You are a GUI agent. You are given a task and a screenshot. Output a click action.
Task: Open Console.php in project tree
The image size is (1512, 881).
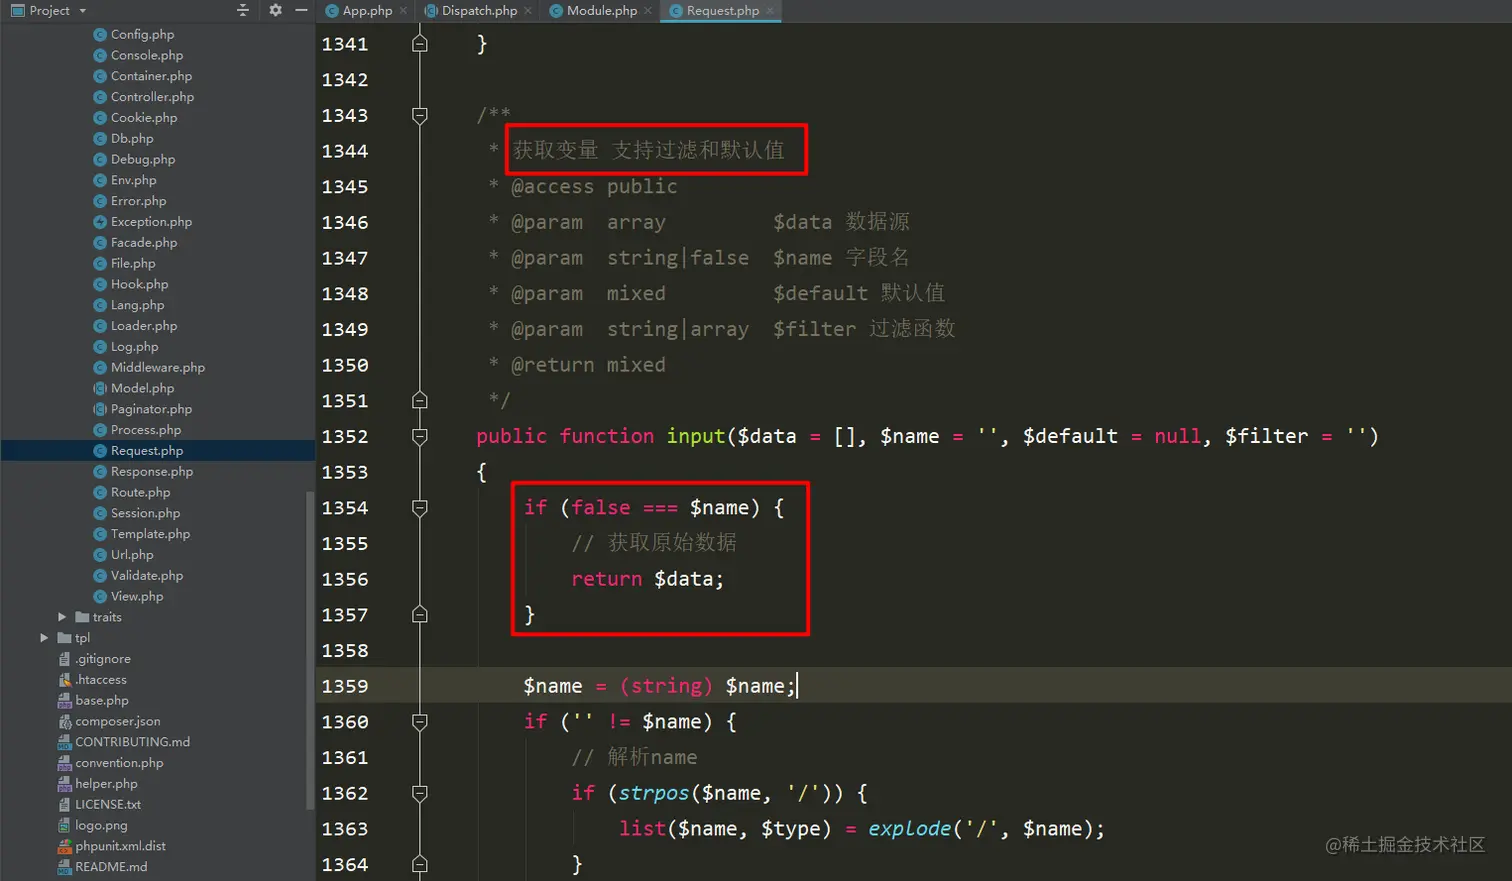[x=147, y=55]
